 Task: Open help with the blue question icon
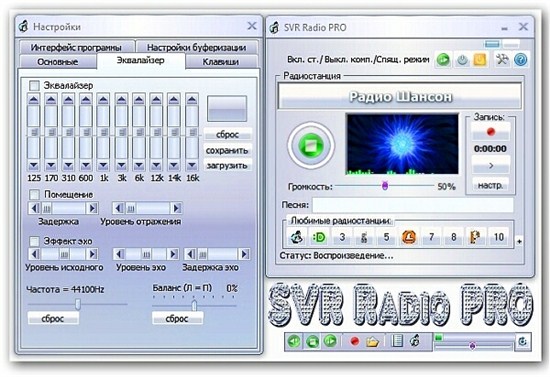[521, 60]
